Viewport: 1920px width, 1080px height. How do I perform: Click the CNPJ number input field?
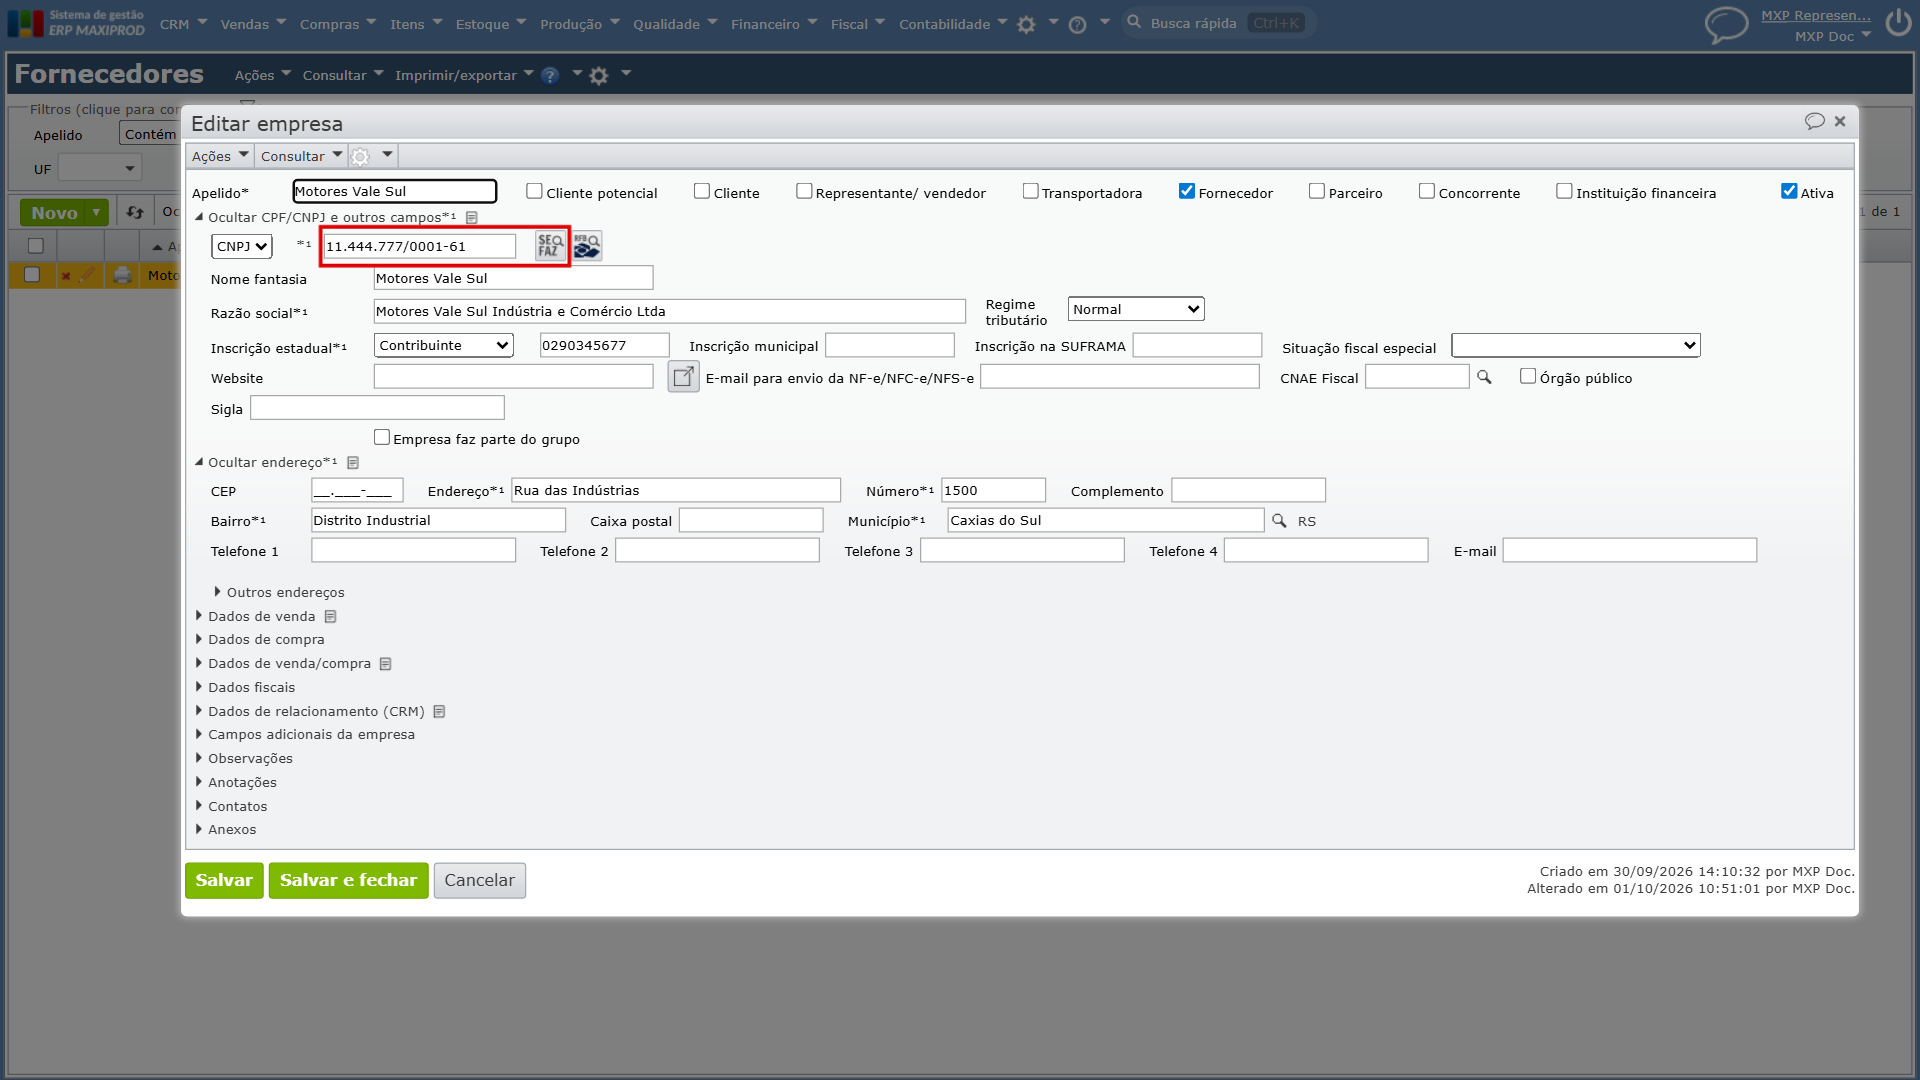point(420,246)
